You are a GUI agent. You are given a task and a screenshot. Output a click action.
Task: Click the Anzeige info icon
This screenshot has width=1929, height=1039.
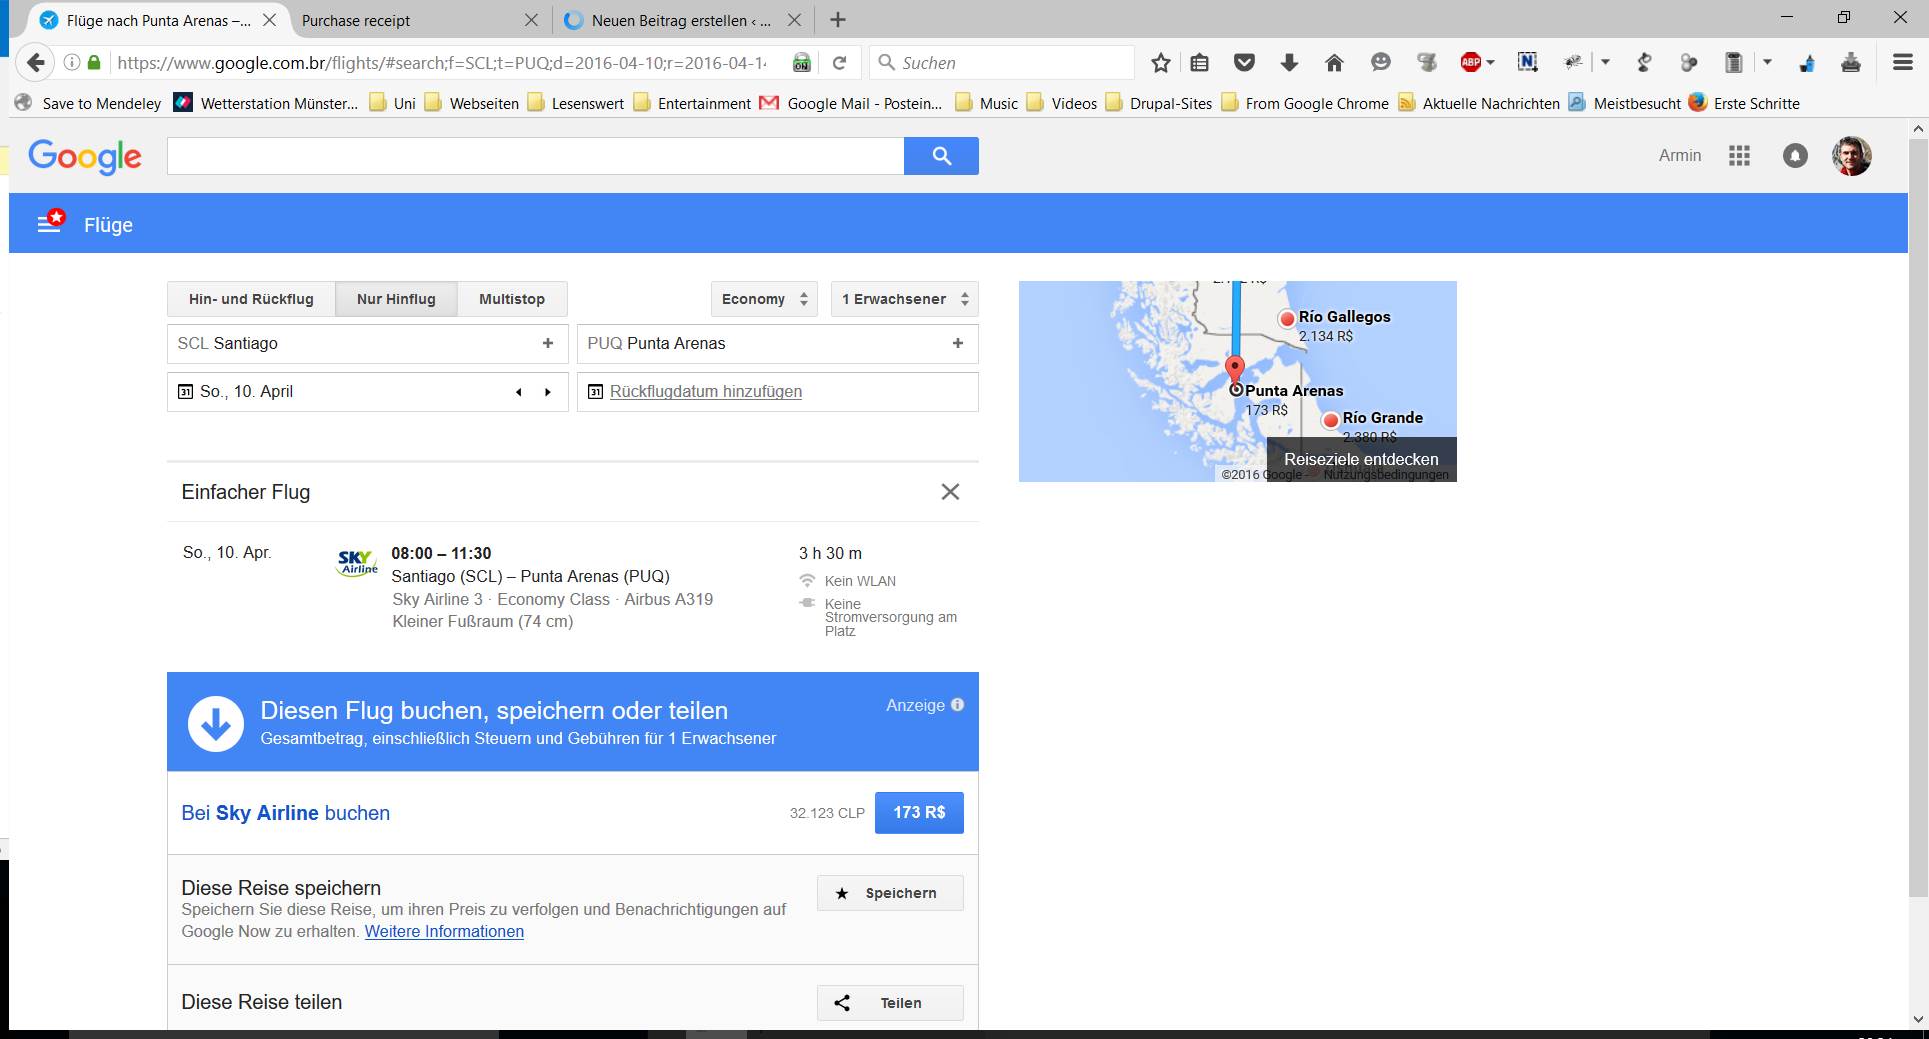point(957,705)
